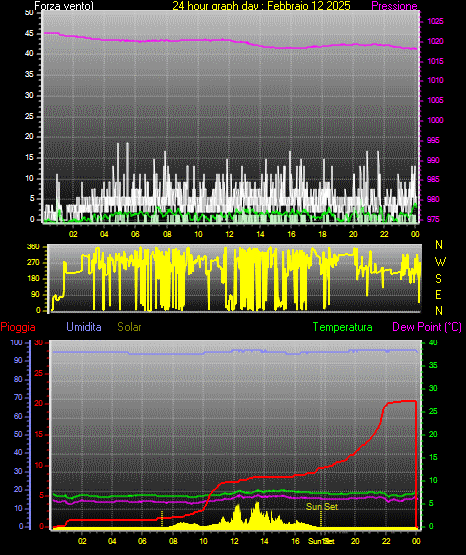Click wind direction axis value '270'
Screen dimensions: 466x555
point(33,263)
